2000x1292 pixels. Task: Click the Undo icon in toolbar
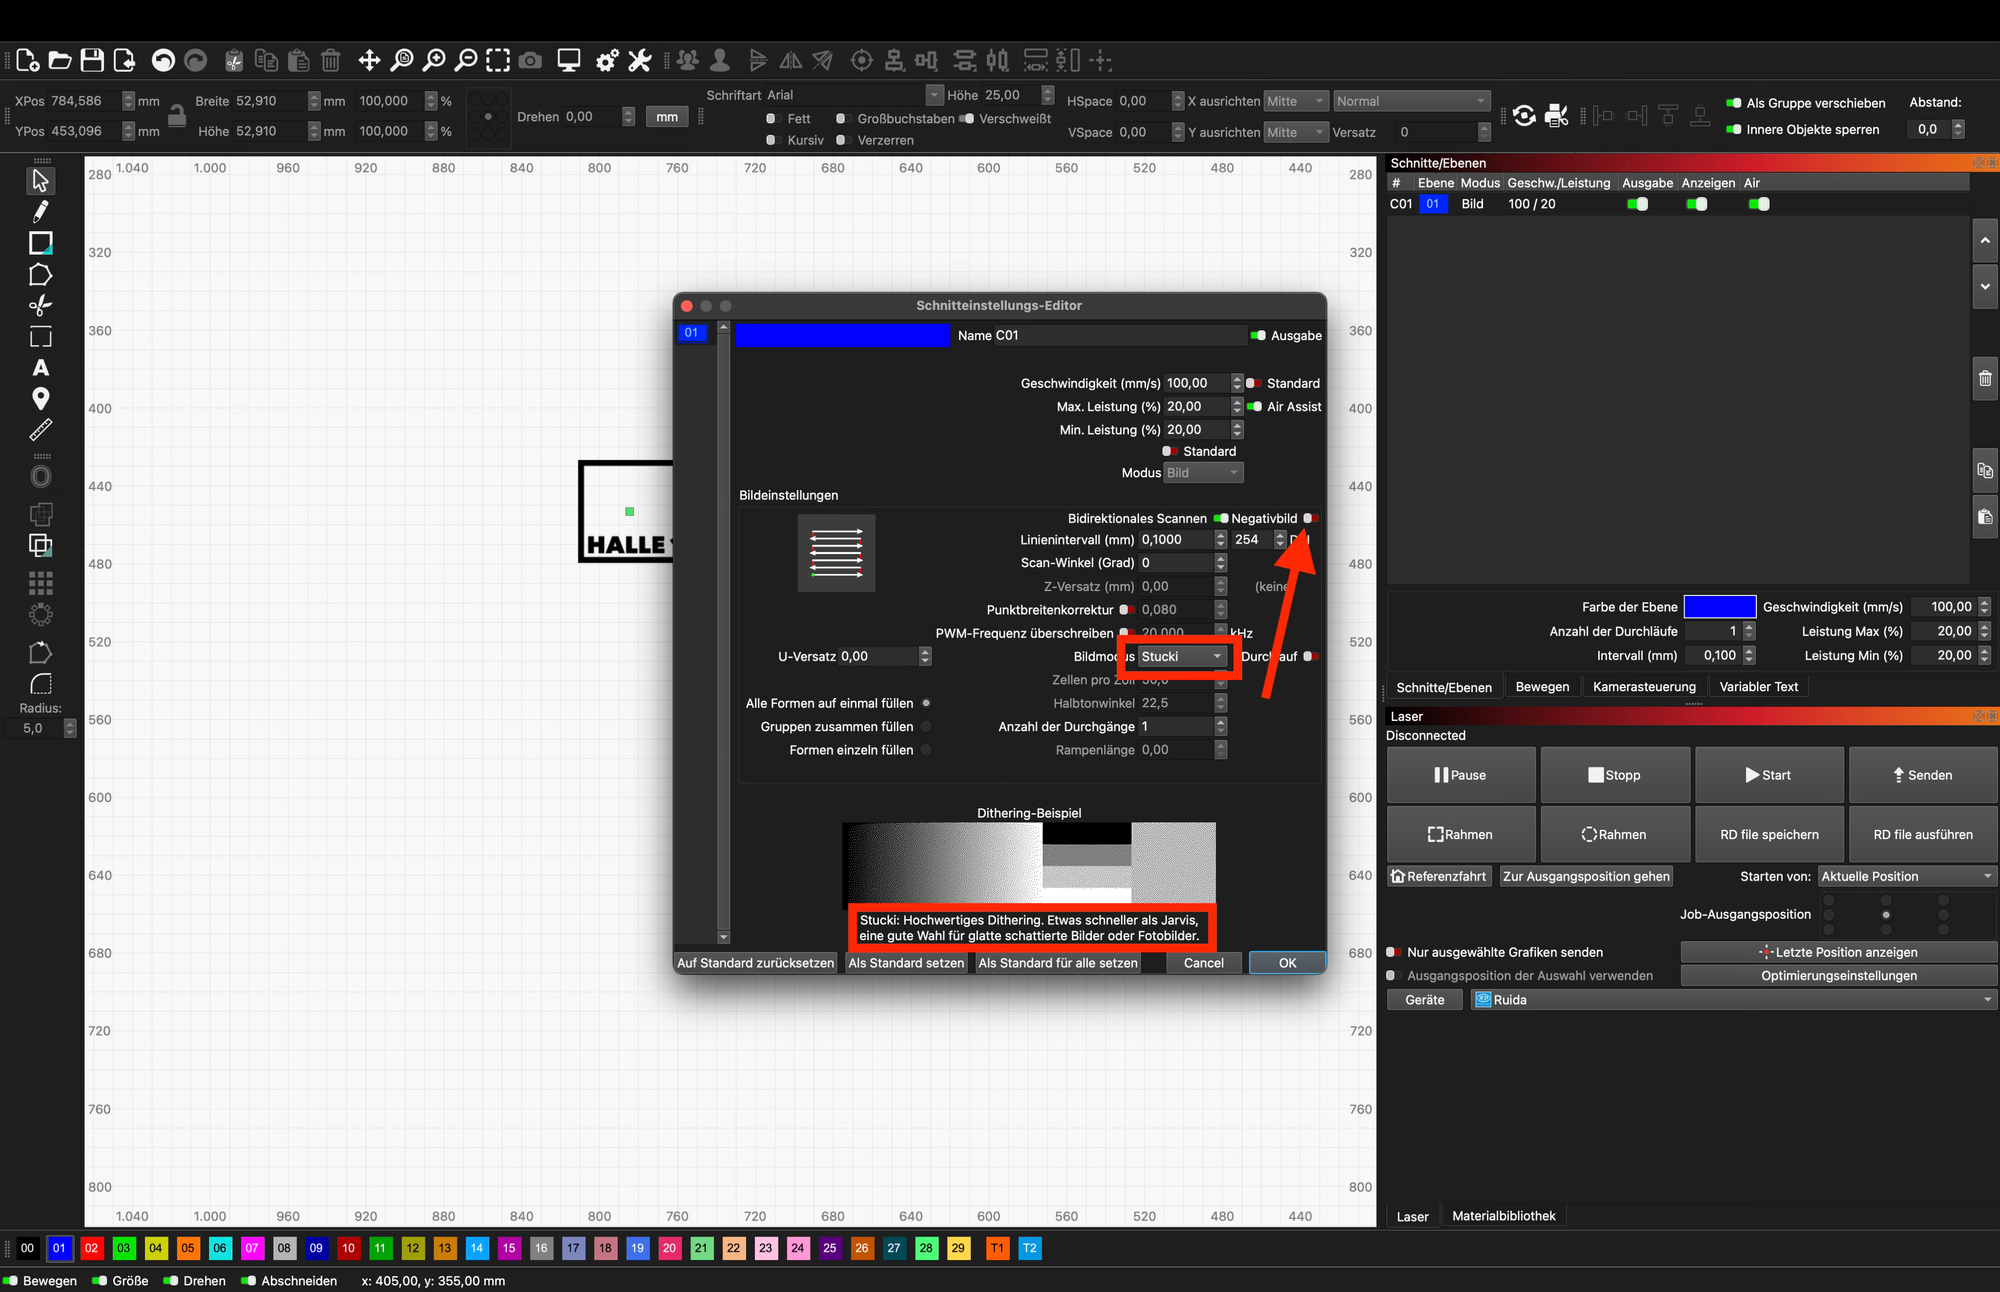[163, 61]
